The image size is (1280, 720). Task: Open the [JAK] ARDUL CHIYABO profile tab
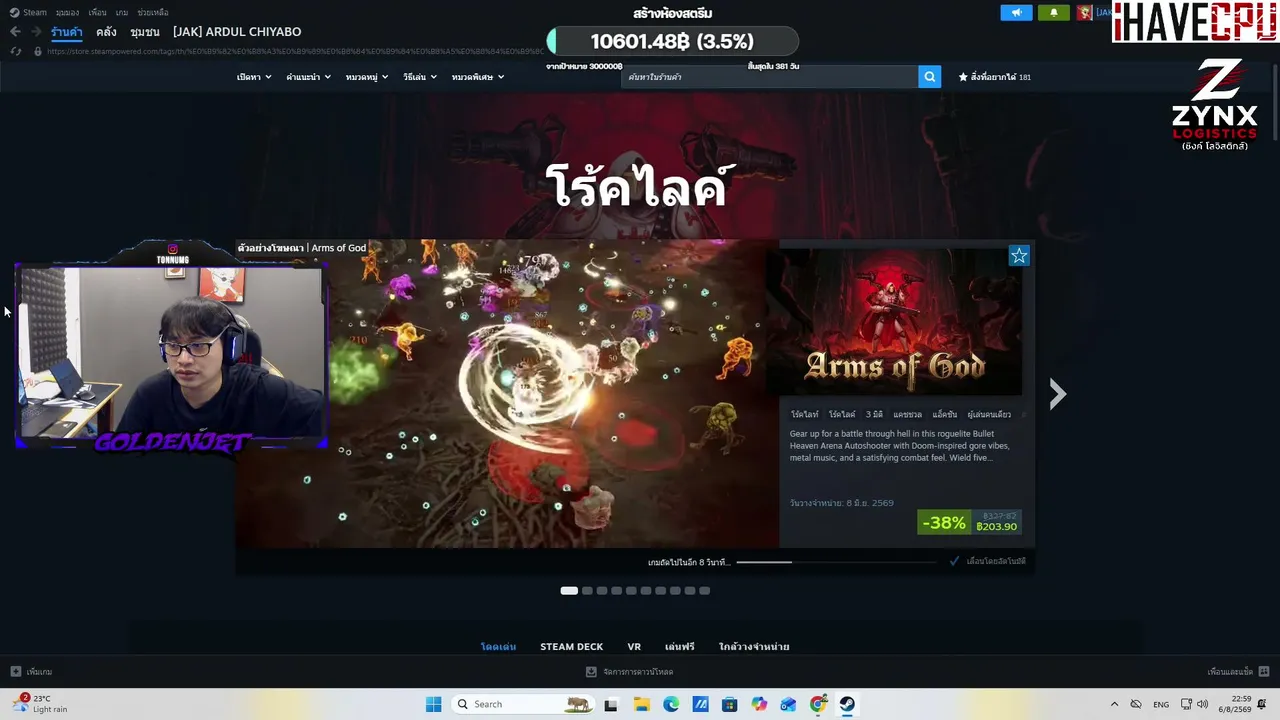[x=237, y=32]
